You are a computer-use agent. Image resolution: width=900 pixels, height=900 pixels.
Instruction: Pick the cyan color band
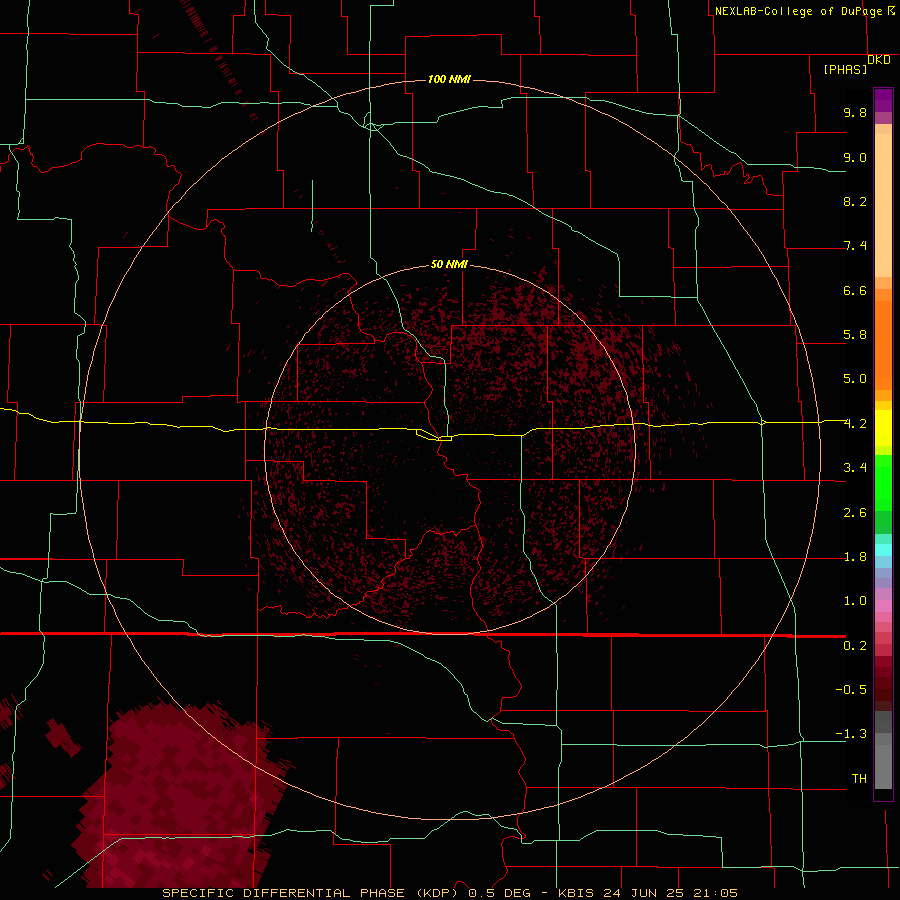883,550
